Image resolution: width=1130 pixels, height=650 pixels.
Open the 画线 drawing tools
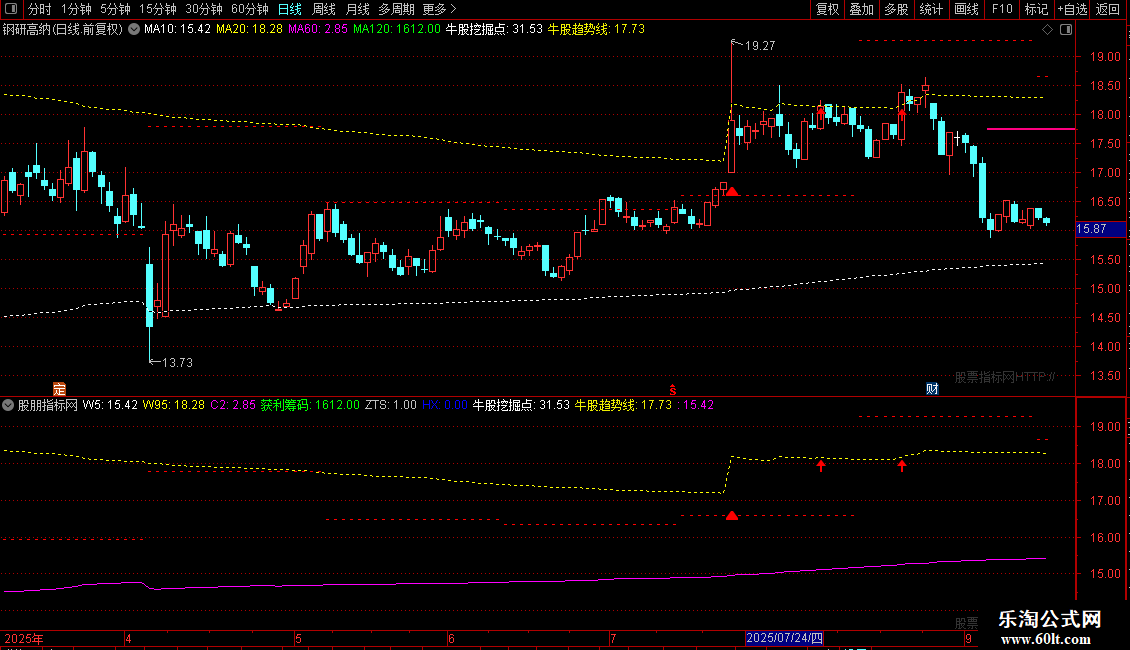pyautogui.click(x=966, y=9)
